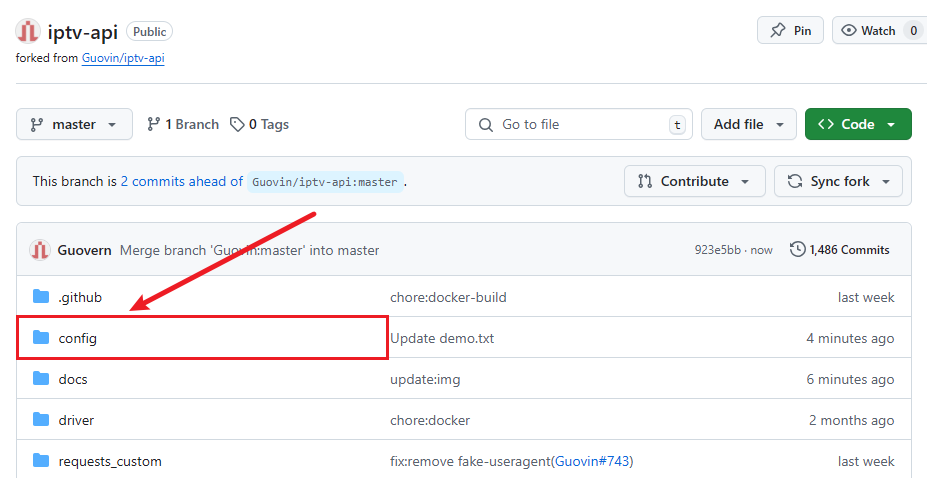This screenshot has height=478, width=927.
Task: Click the tag icon beside 0 Tags
Action: pos(237,124)
